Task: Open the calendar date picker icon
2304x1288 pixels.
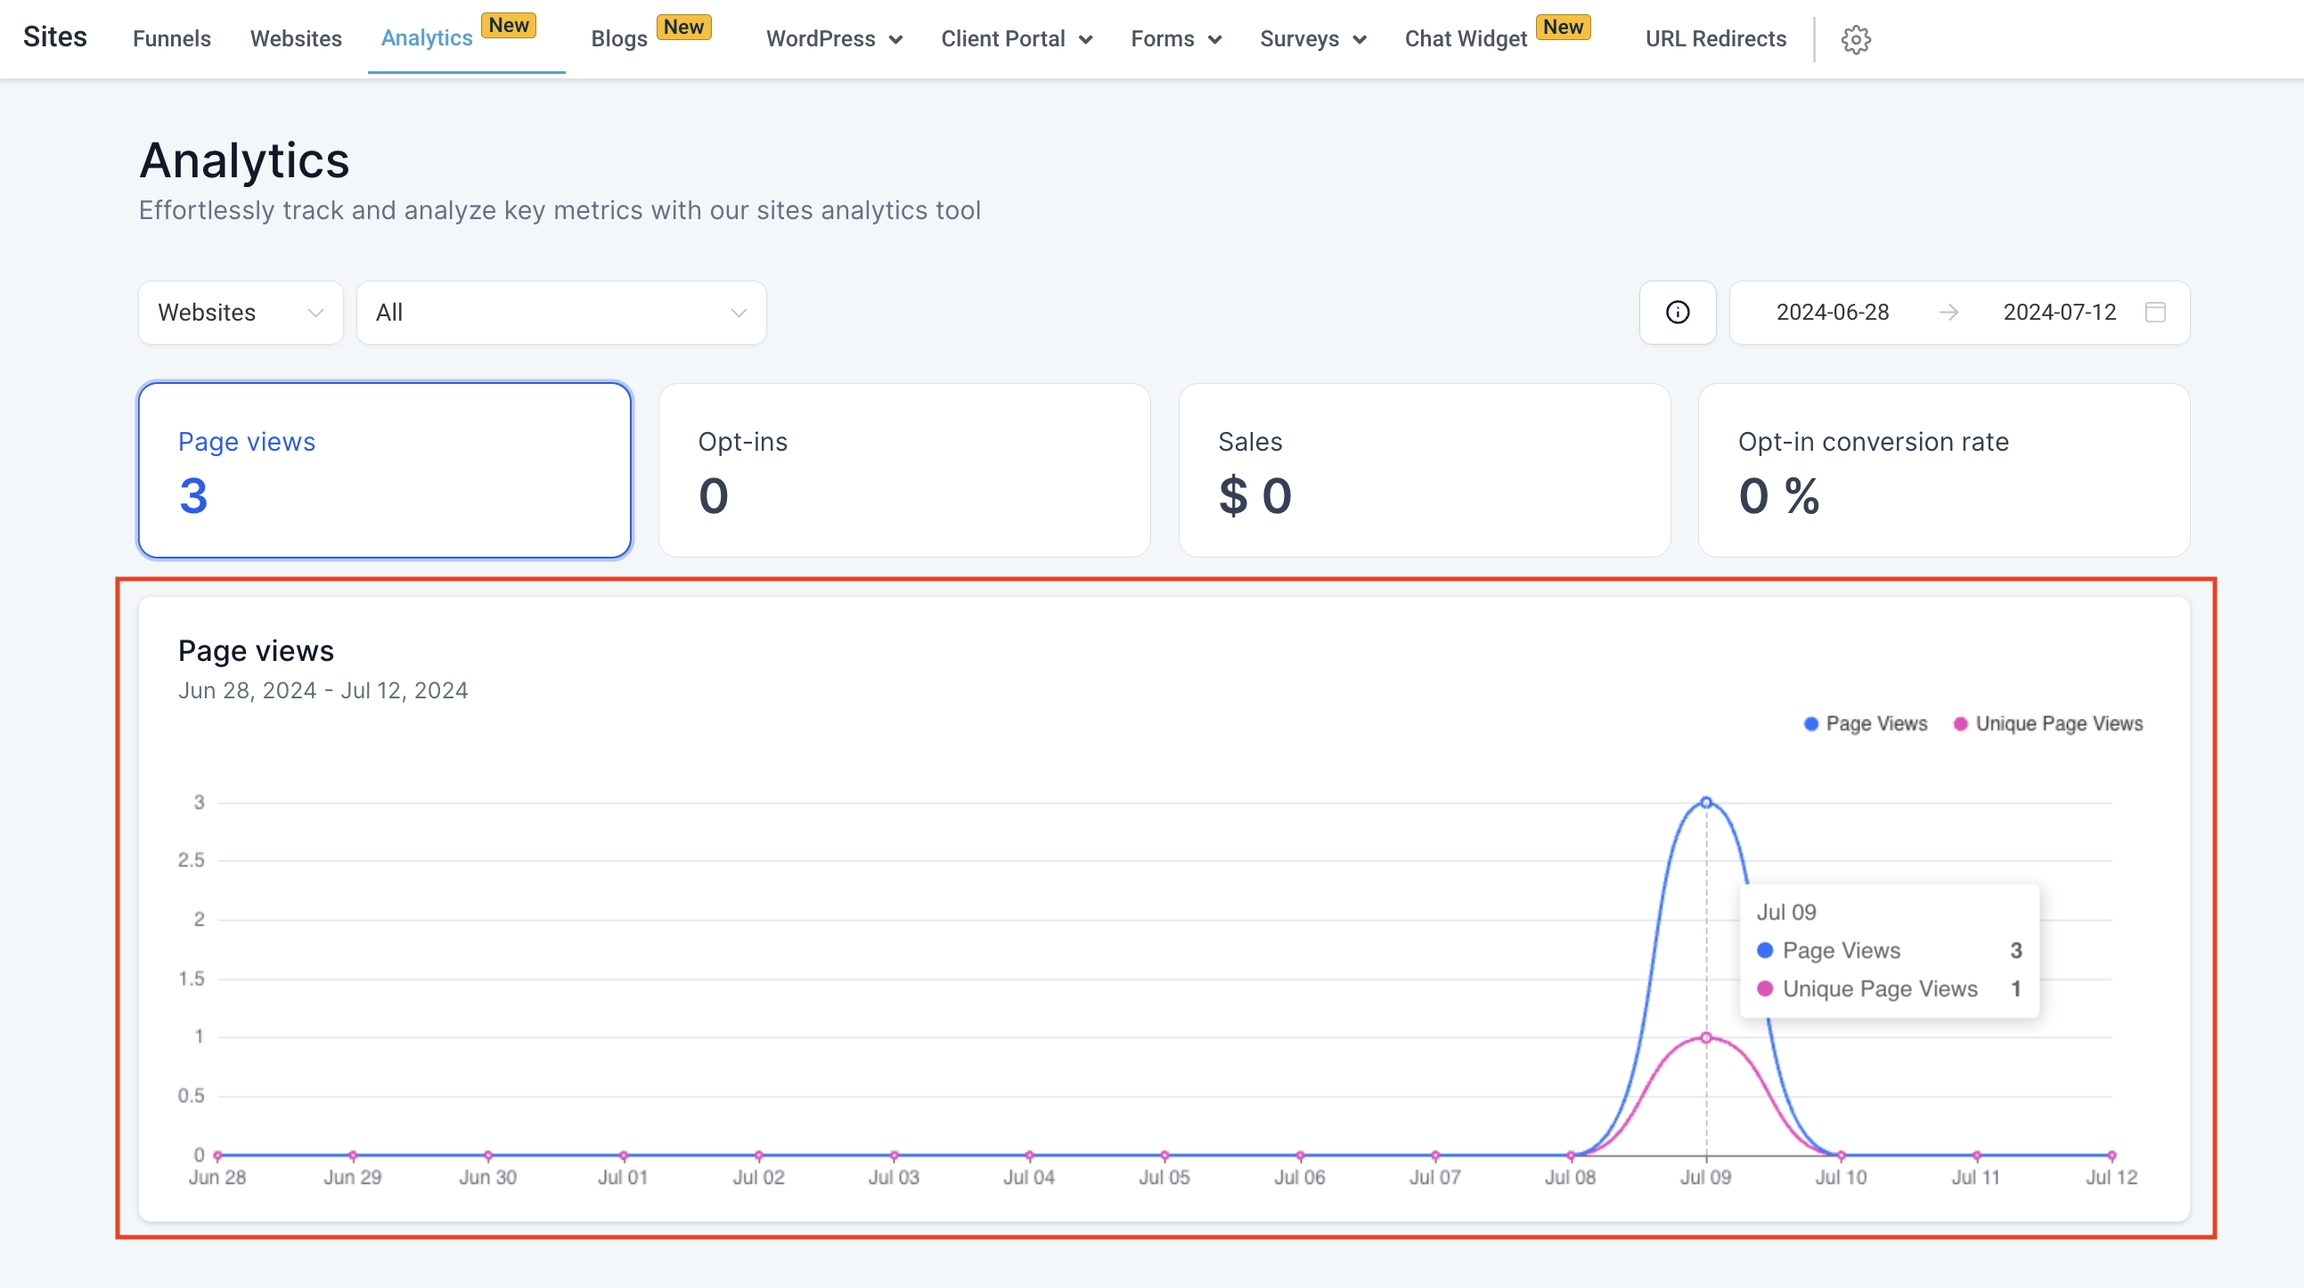Action: [x=2155, y=312]
